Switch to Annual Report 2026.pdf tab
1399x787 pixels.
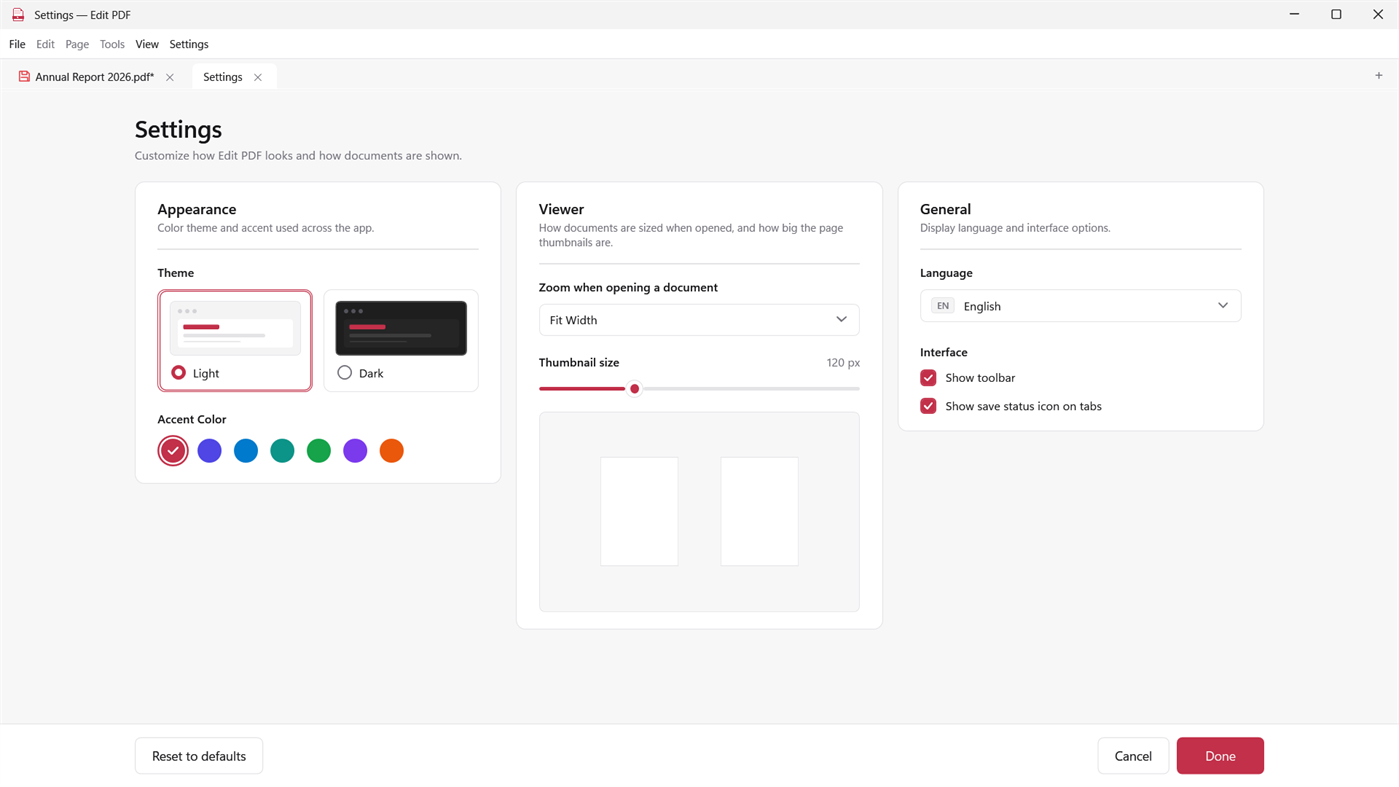click(x=95, y=77)
